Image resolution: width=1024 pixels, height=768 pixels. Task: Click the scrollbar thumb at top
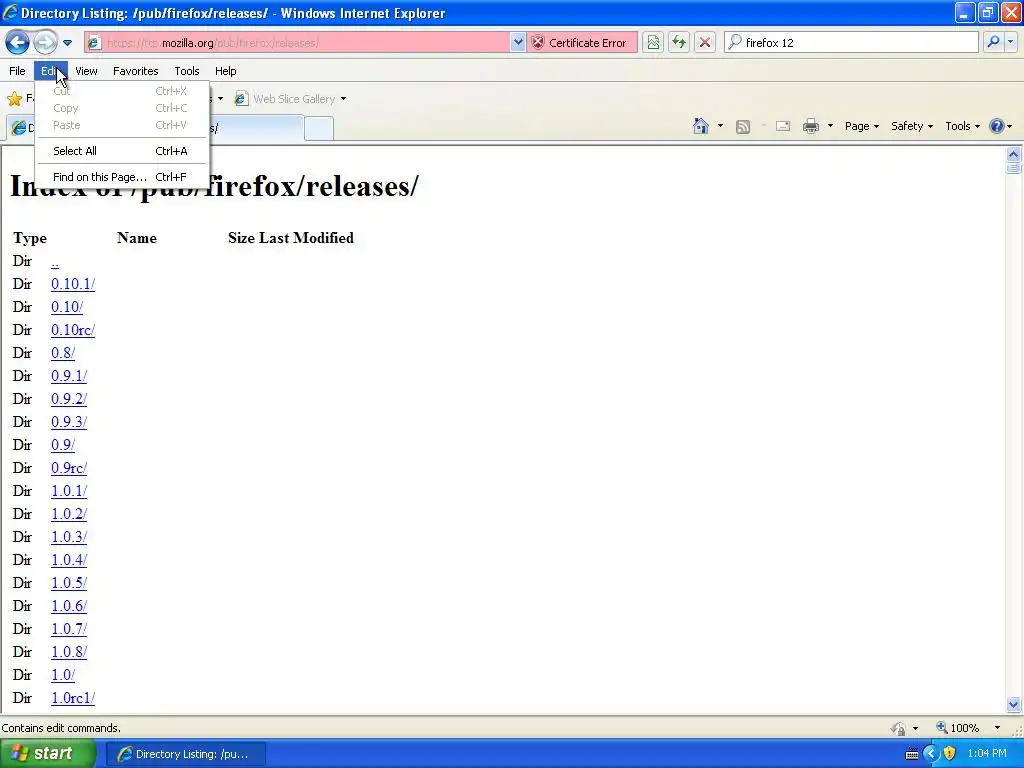pos(1014,168)
